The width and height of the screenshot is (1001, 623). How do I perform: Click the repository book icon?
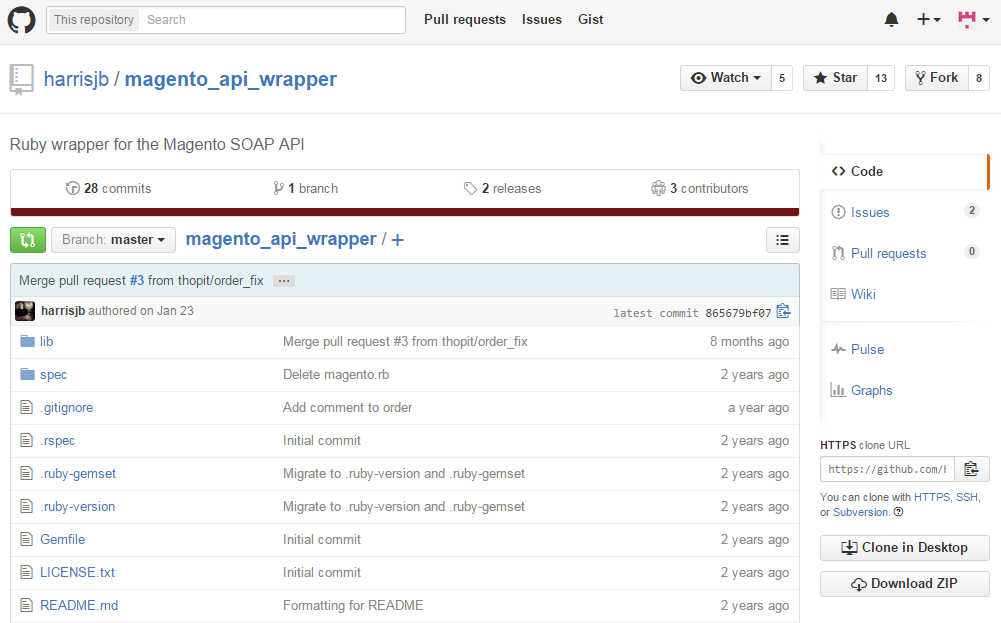(21, 80)
